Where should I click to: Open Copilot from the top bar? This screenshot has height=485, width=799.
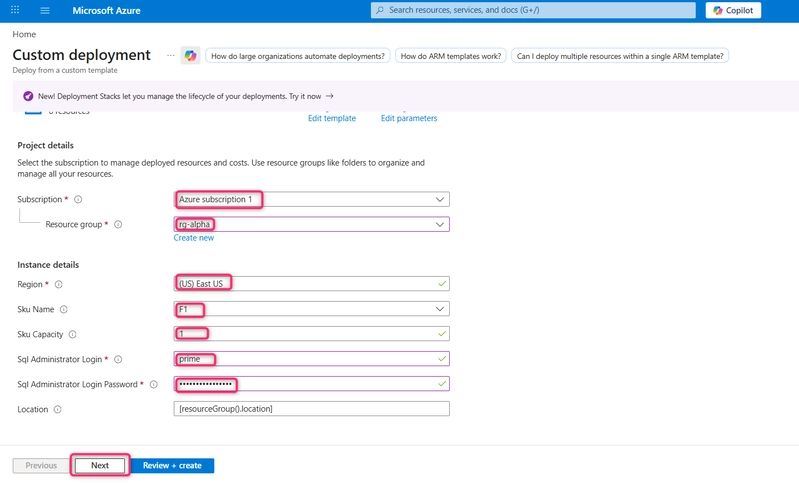(733, 10)
